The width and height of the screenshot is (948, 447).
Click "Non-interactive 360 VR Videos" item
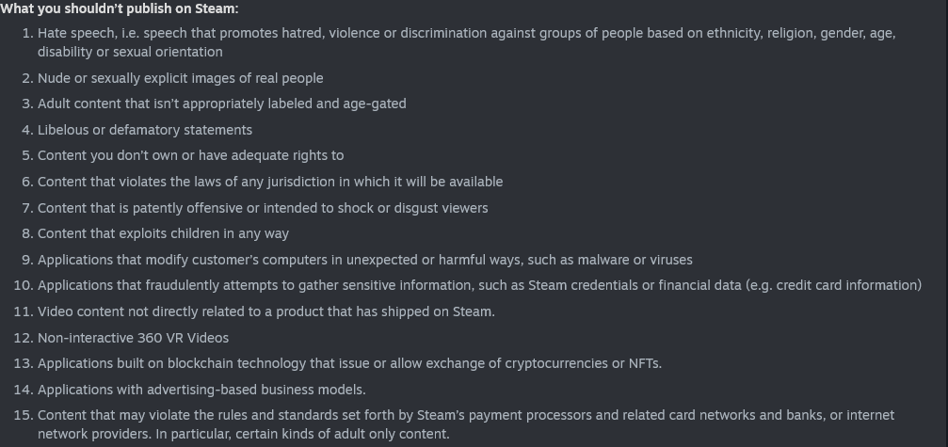point(133,338)
